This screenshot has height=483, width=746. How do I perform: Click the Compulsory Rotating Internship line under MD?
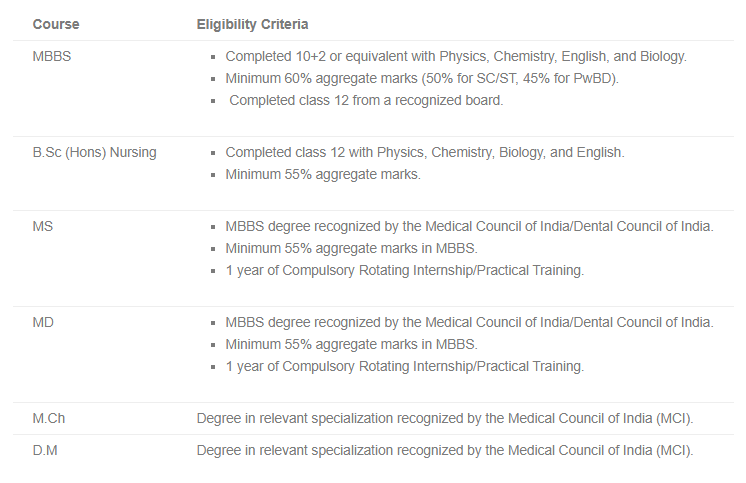pos(404,366)
